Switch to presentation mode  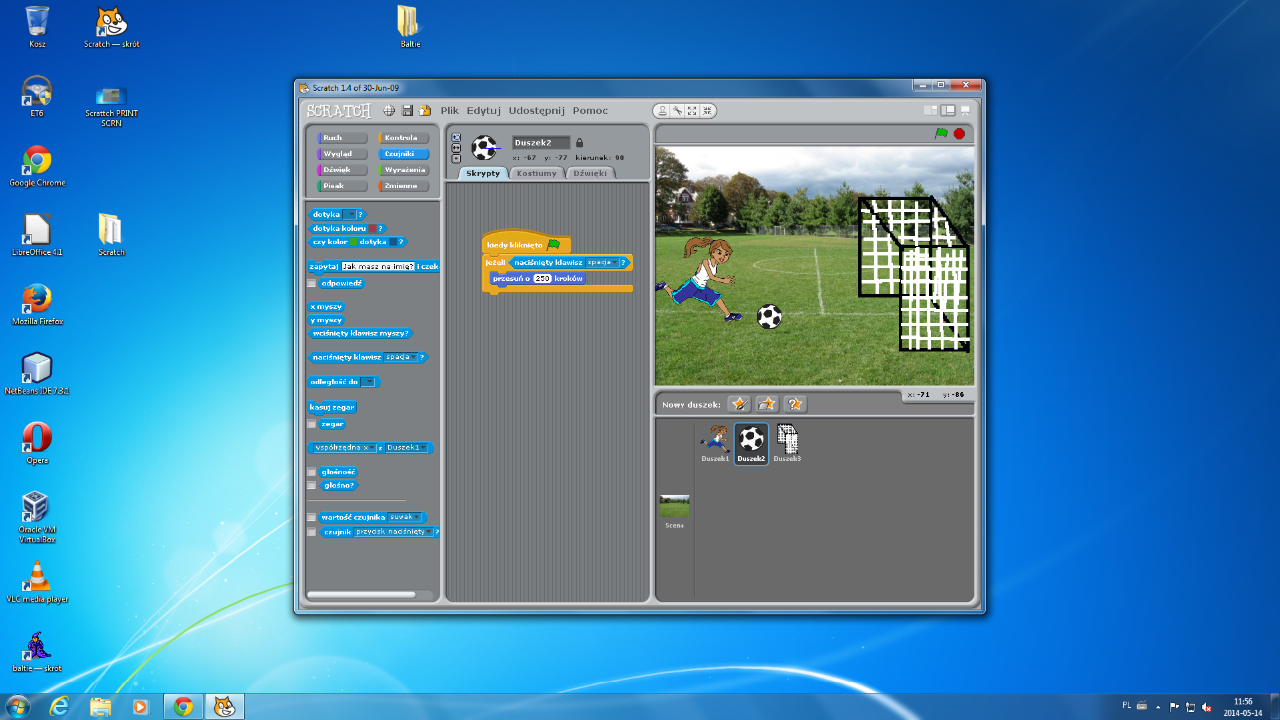pos(965,111)
